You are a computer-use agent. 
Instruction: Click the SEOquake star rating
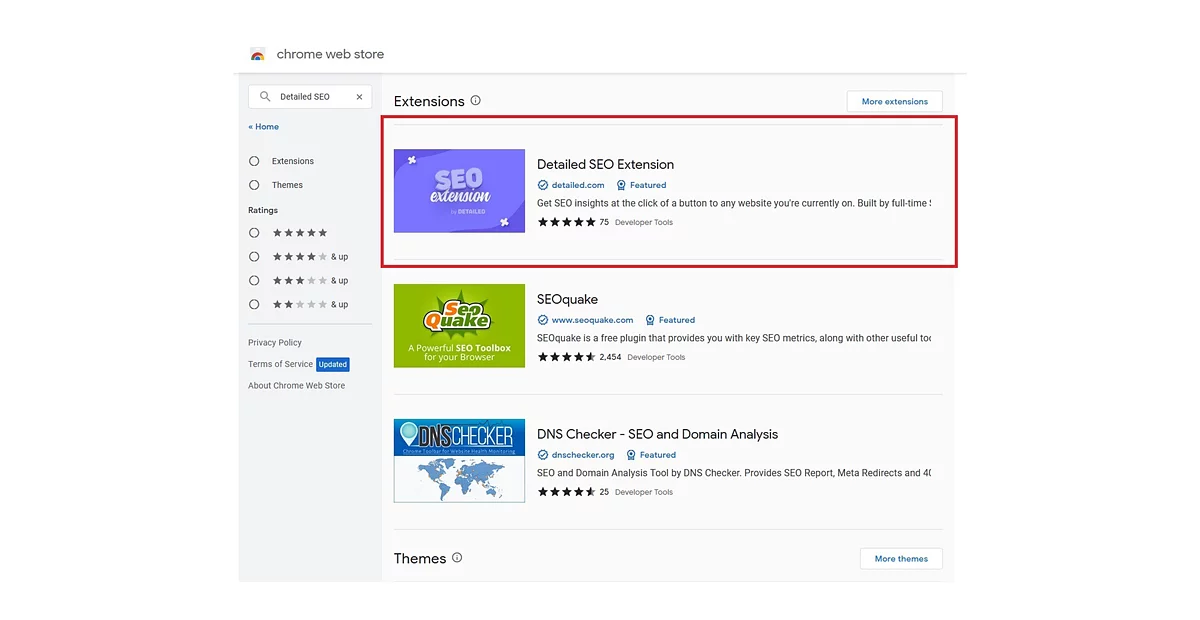567,357
